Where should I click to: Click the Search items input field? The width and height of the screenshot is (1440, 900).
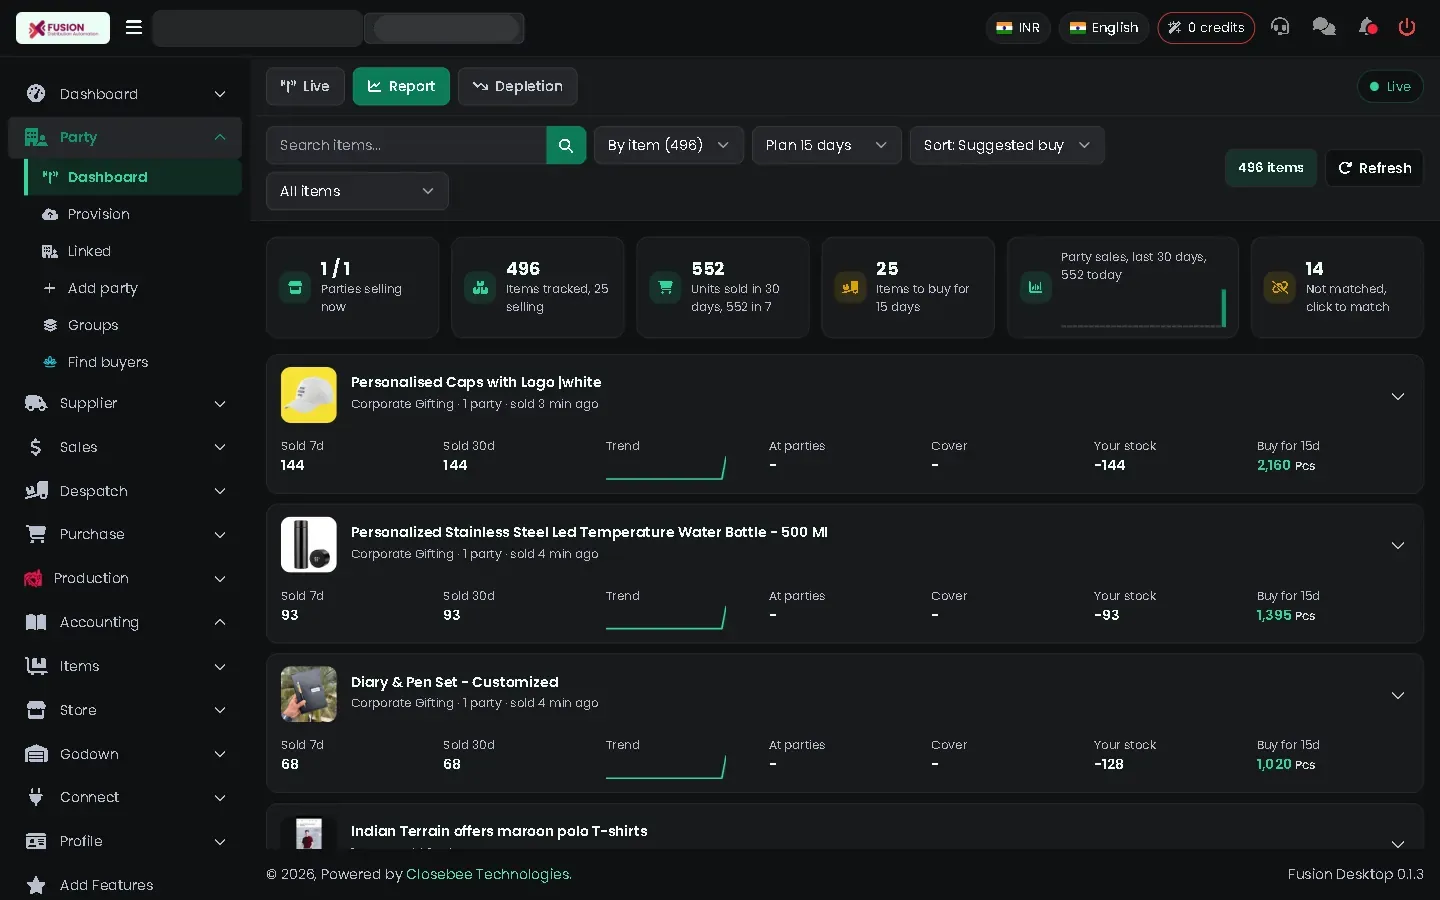[x=406, y=145]
